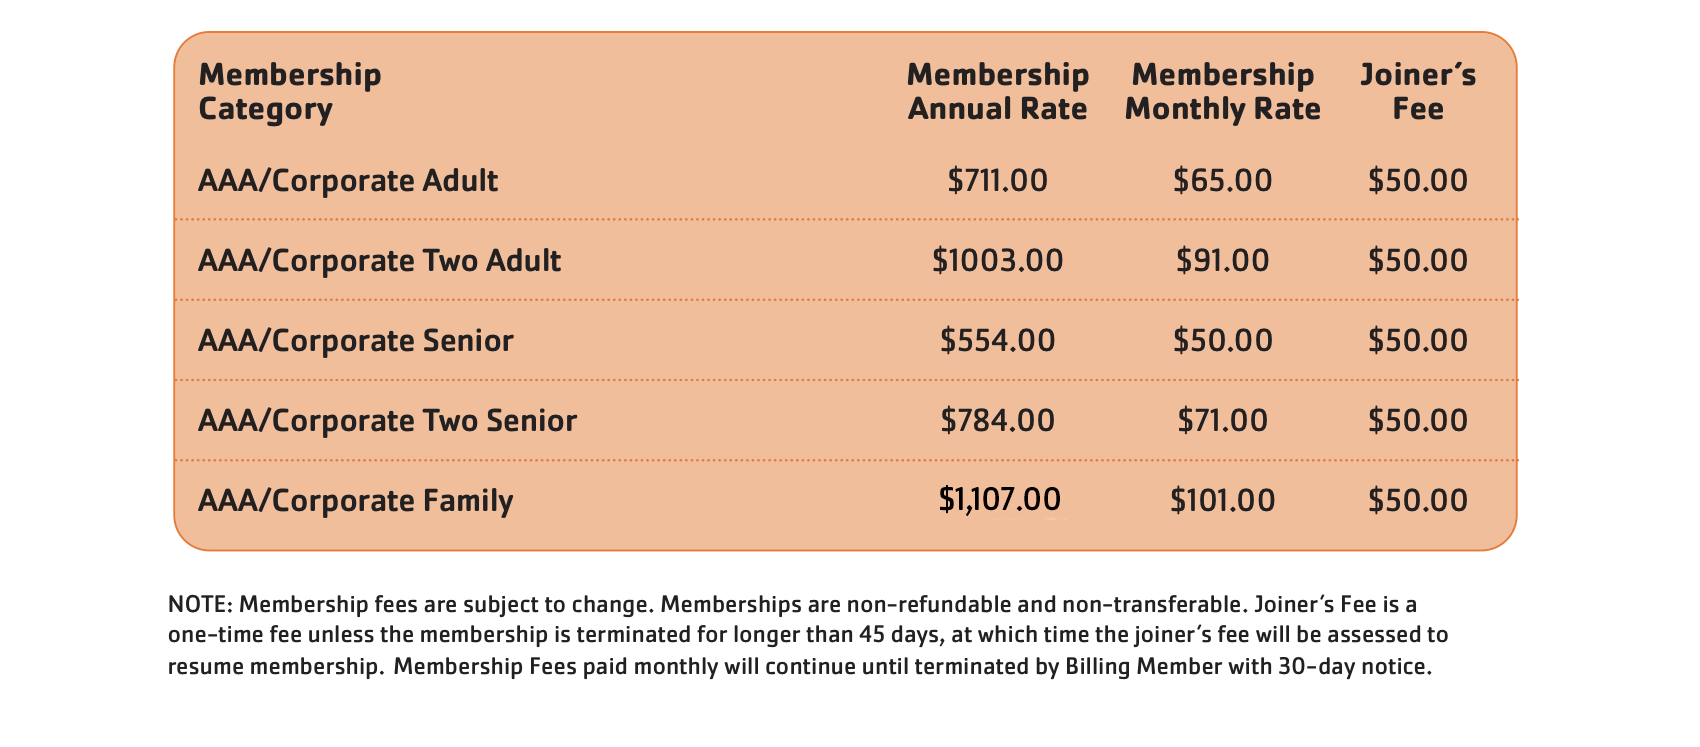Click the $71.00 monthly rate

(1222, 421)
